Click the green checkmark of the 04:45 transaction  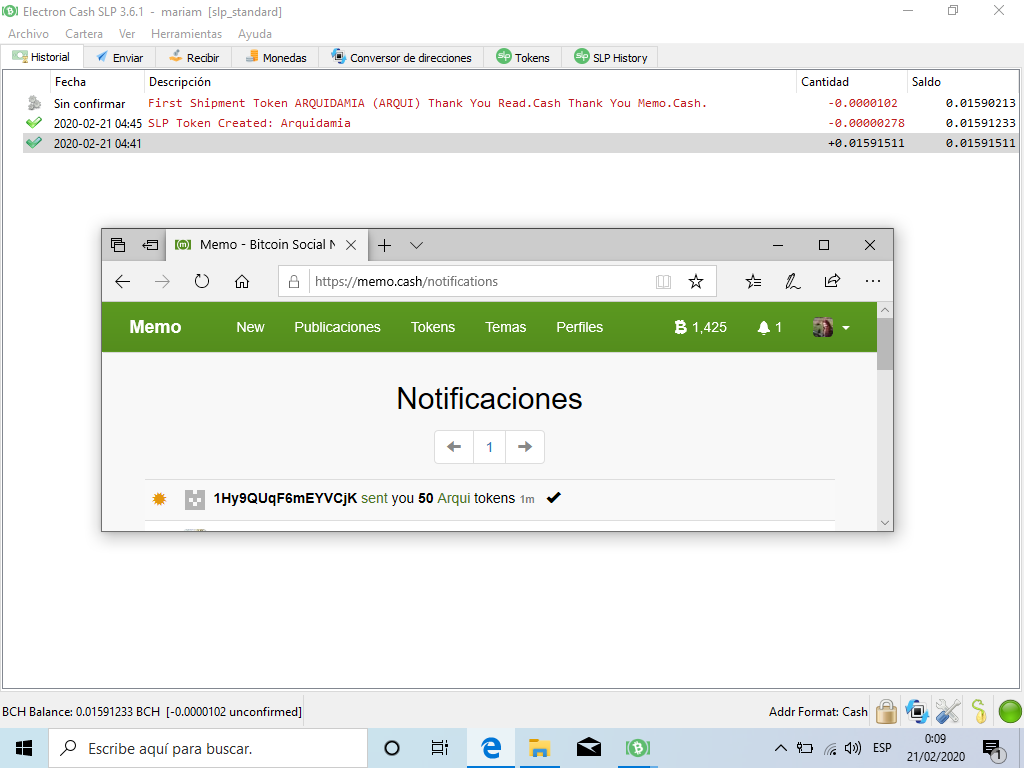click(x=34, y=123)
